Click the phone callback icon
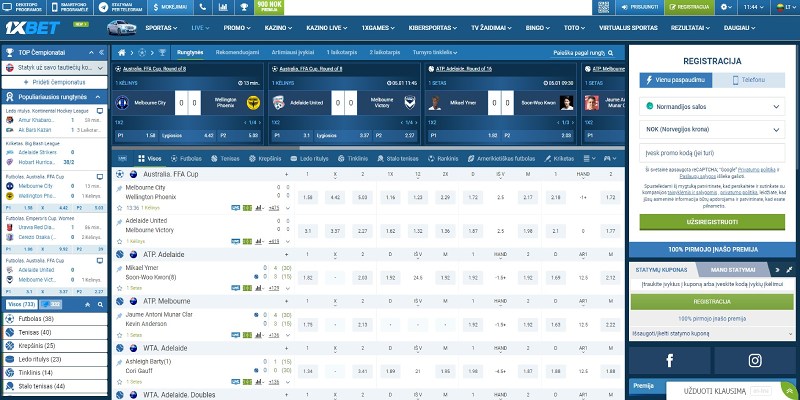800x400 pixels. pos(203,7)
